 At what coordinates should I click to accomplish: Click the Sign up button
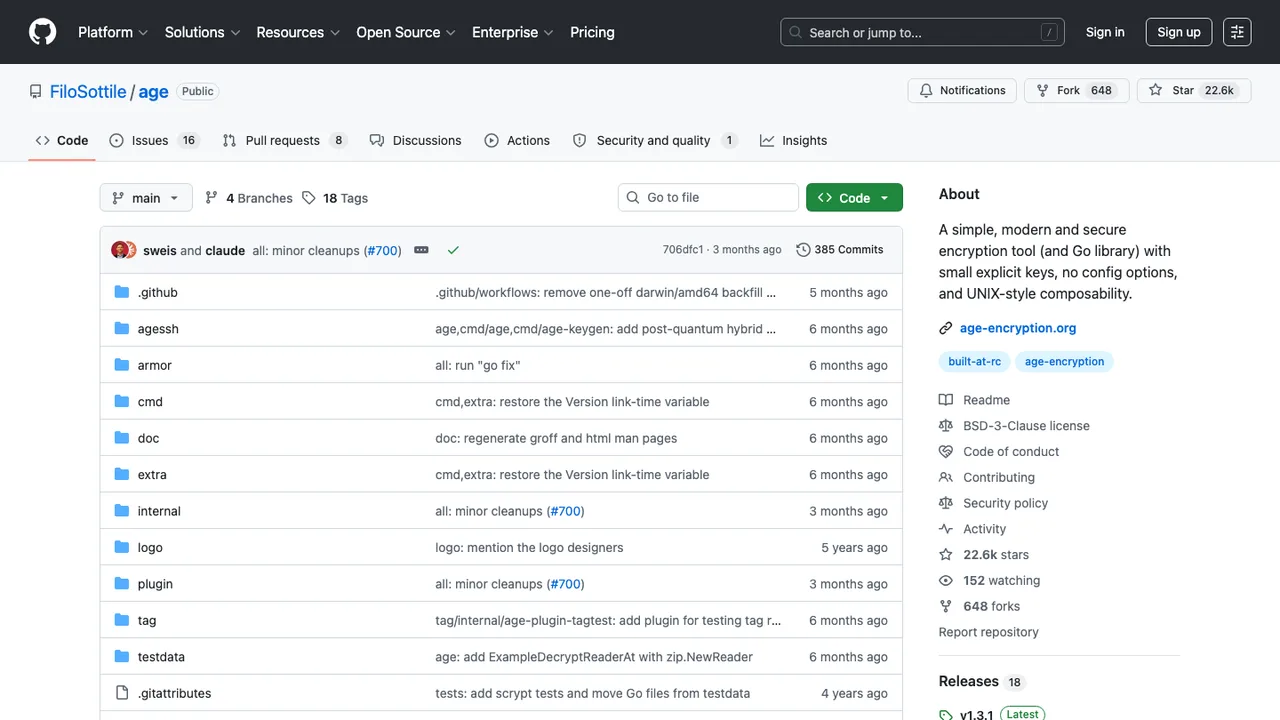tap(1179, 32)
